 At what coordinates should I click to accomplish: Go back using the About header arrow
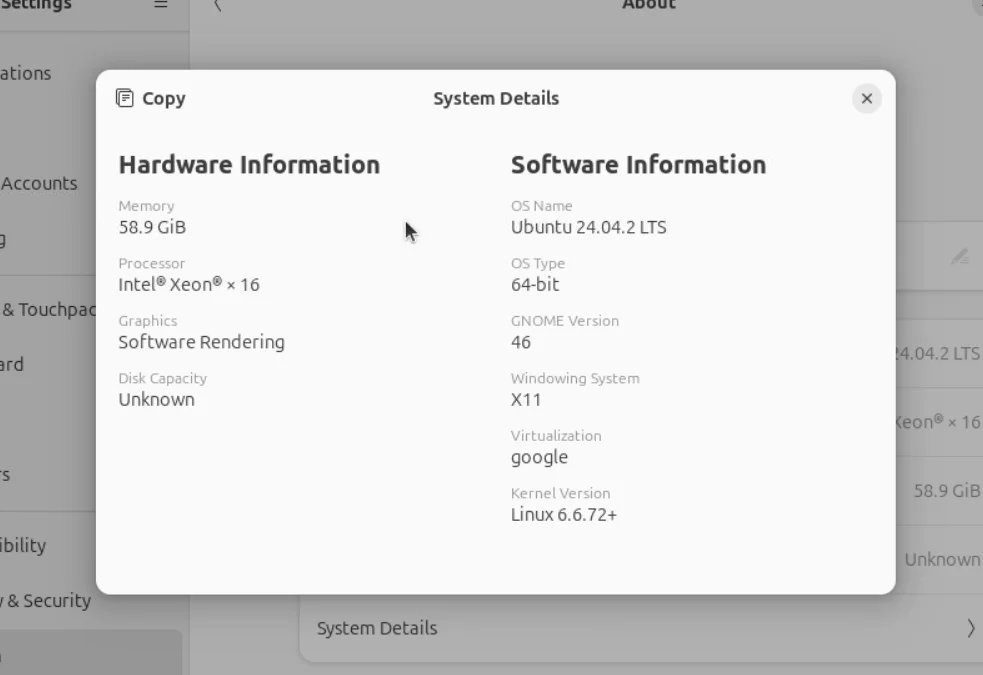coord(218,5)
